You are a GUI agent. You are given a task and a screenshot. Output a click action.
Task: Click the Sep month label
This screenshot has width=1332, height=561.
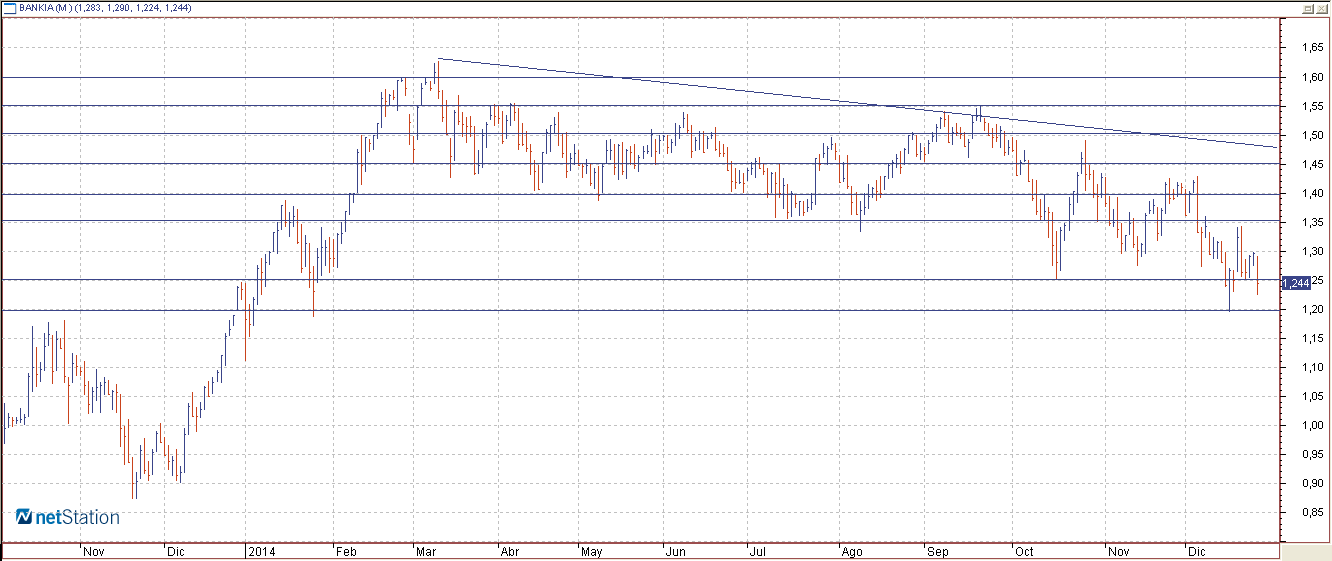pyautogui.click(x=937, y=551)
